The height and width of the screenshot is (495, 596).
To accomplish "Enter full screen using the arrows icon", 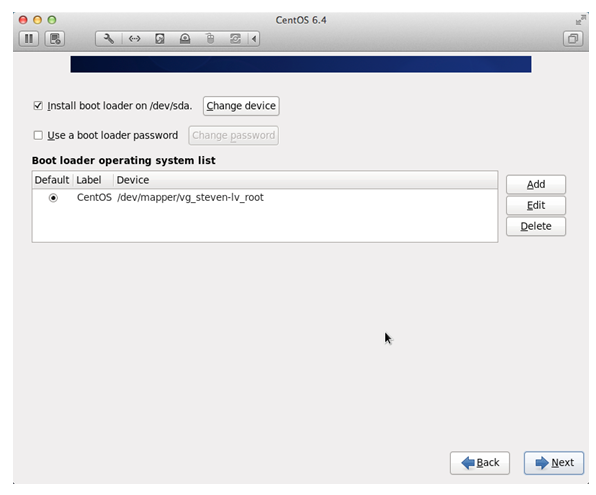I will pyautogui.click(x=580, y=20).
